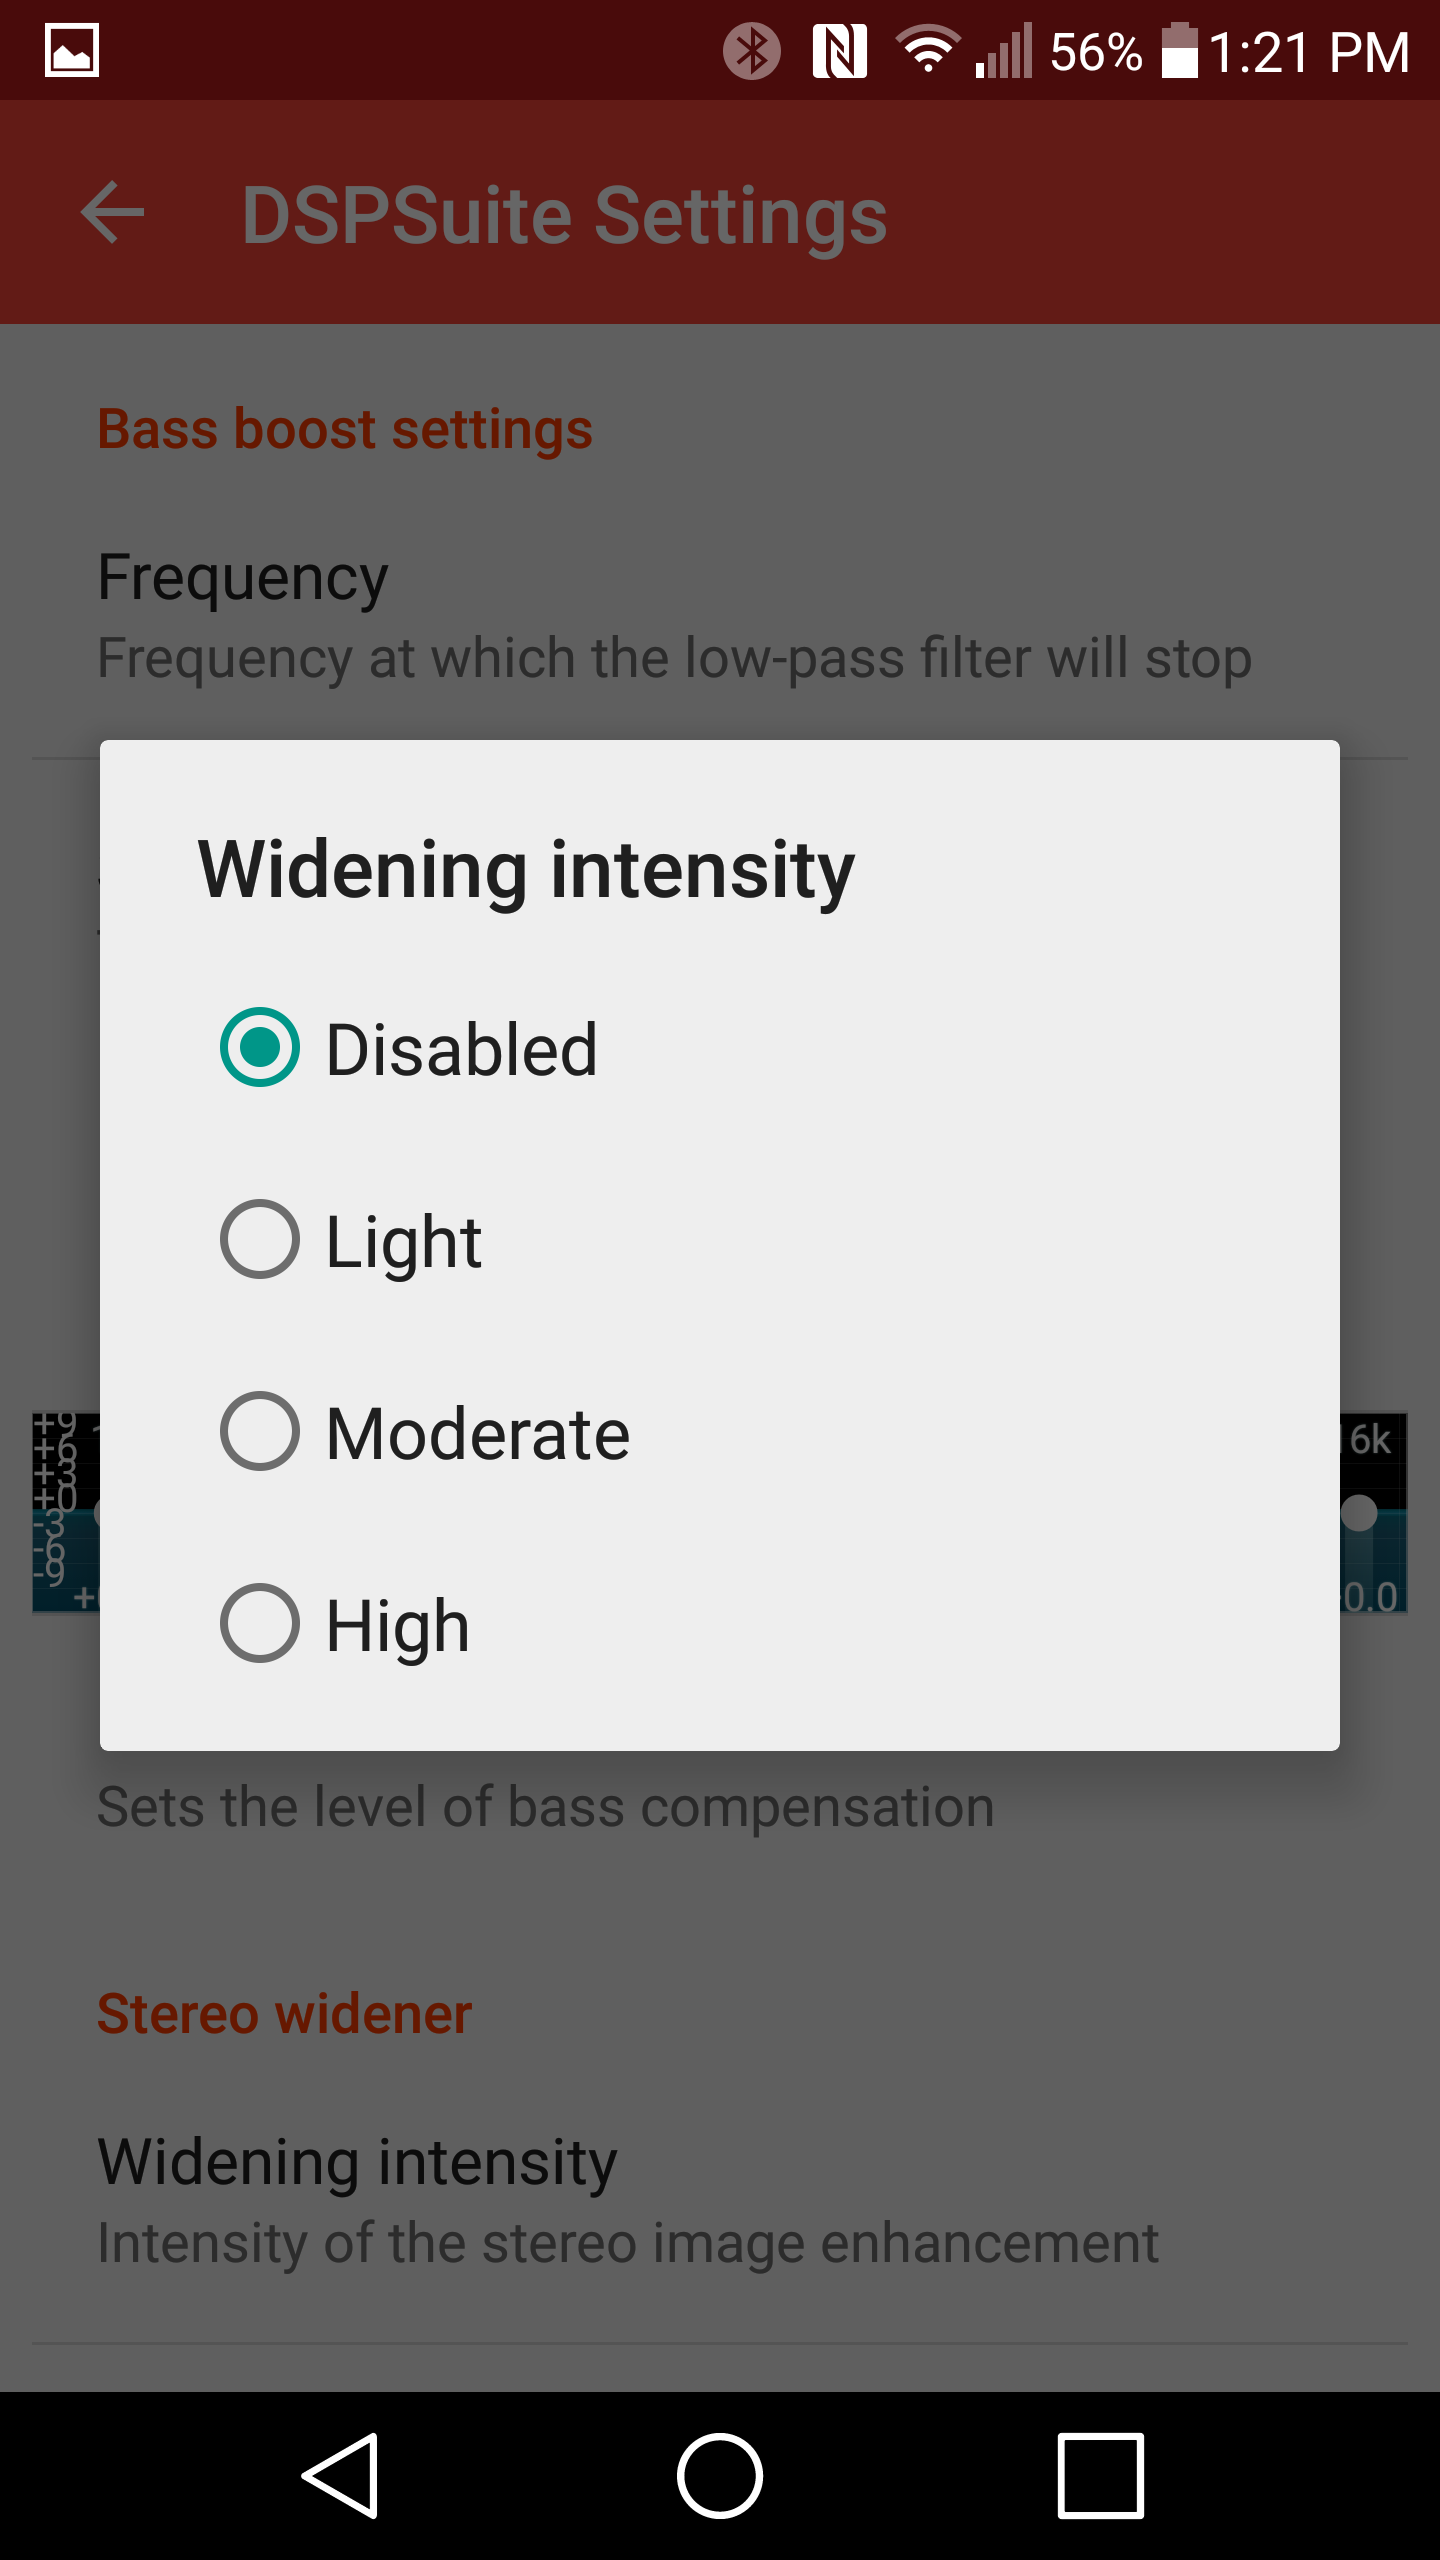Tap the battery icon in status bar
The height and width of the screenshot is (2560, 1440).
point(1179,50)
